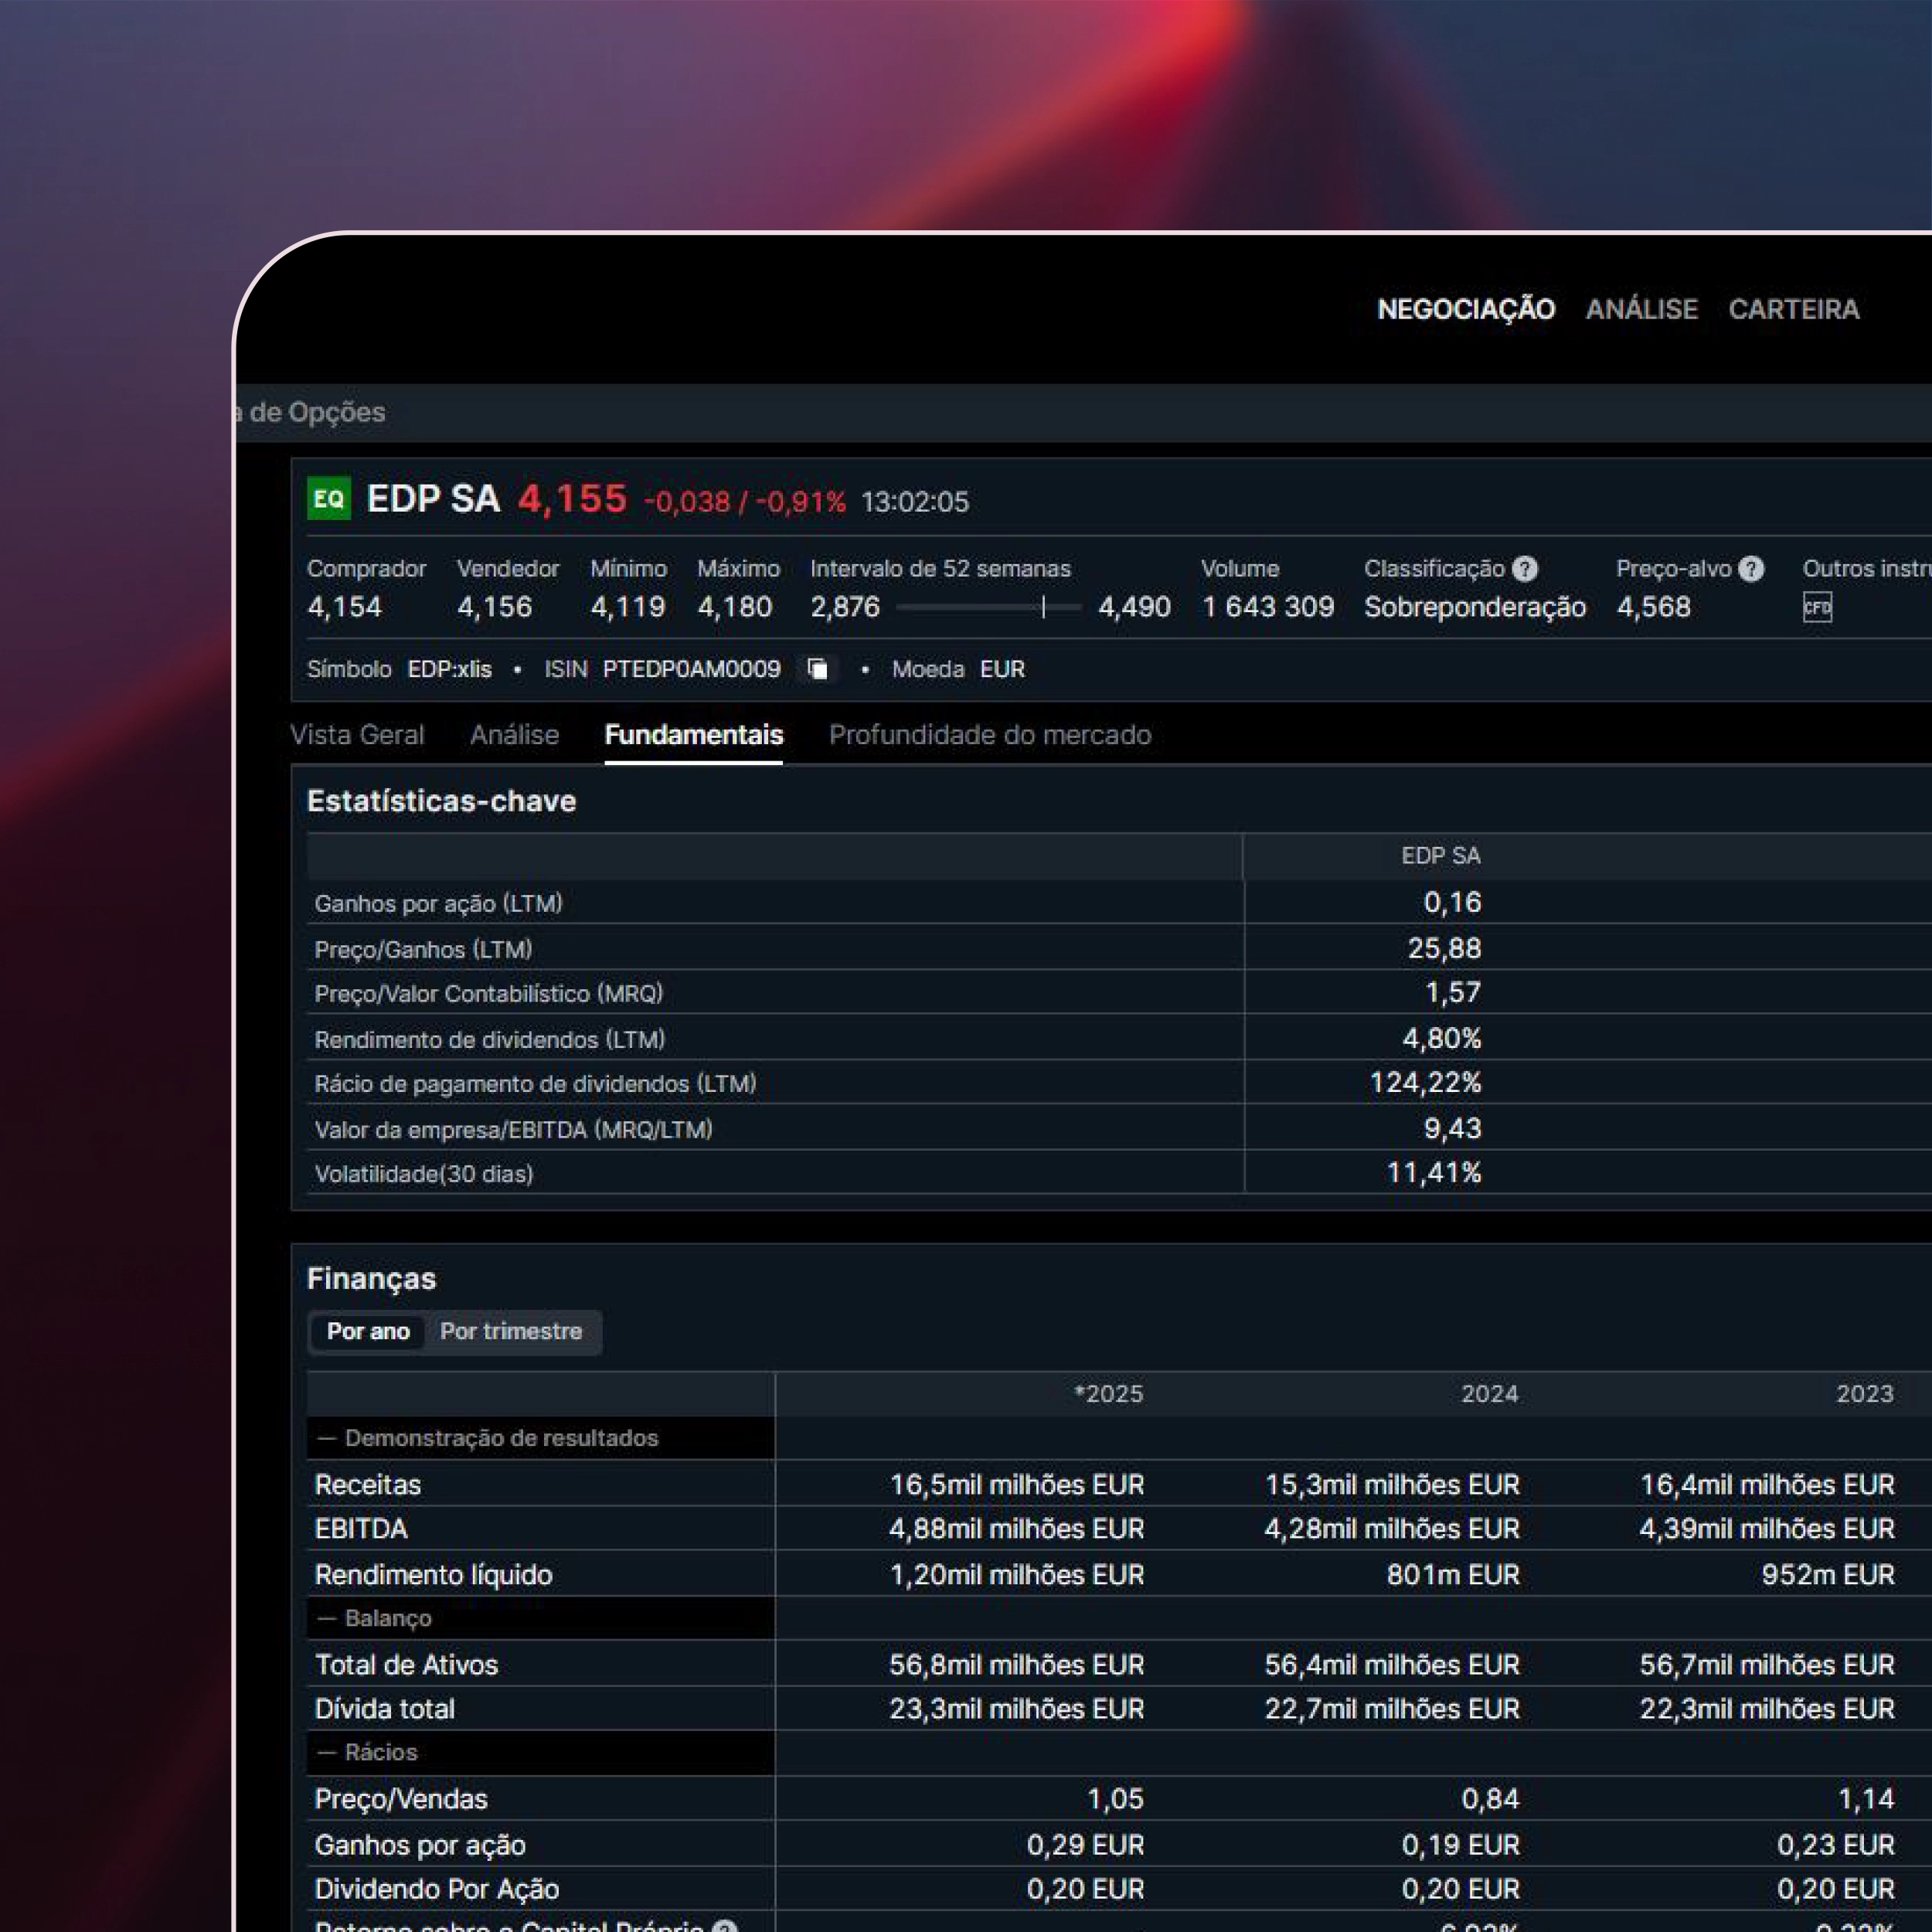The height and width of the screenshot is (1932, 1932).
Task: Click the Sobreponderação classification value
Action: pos(1475,607)
